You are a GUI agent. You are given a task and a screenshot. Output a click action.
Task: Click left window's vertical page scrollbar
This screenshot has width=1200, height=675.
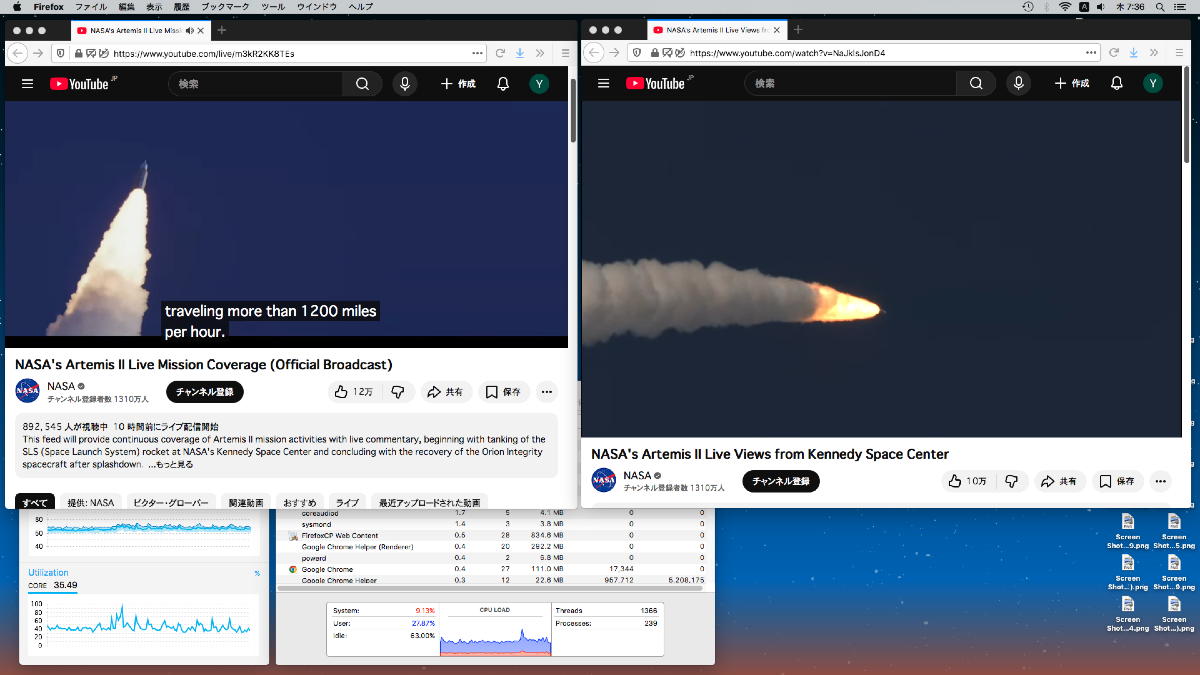(573, 110)
